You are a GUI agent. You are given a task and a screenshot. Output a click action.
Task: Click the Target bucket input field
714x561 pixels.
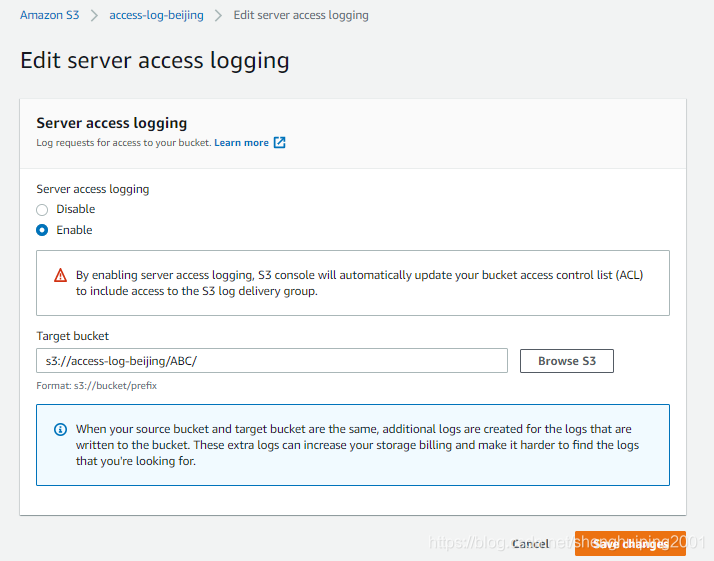pos(272,361)
